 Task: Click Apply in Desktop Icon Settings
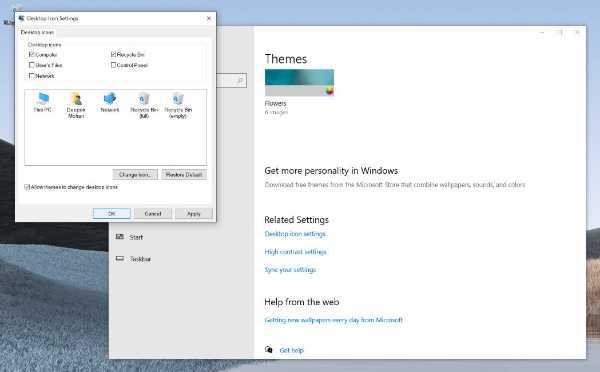194,214
